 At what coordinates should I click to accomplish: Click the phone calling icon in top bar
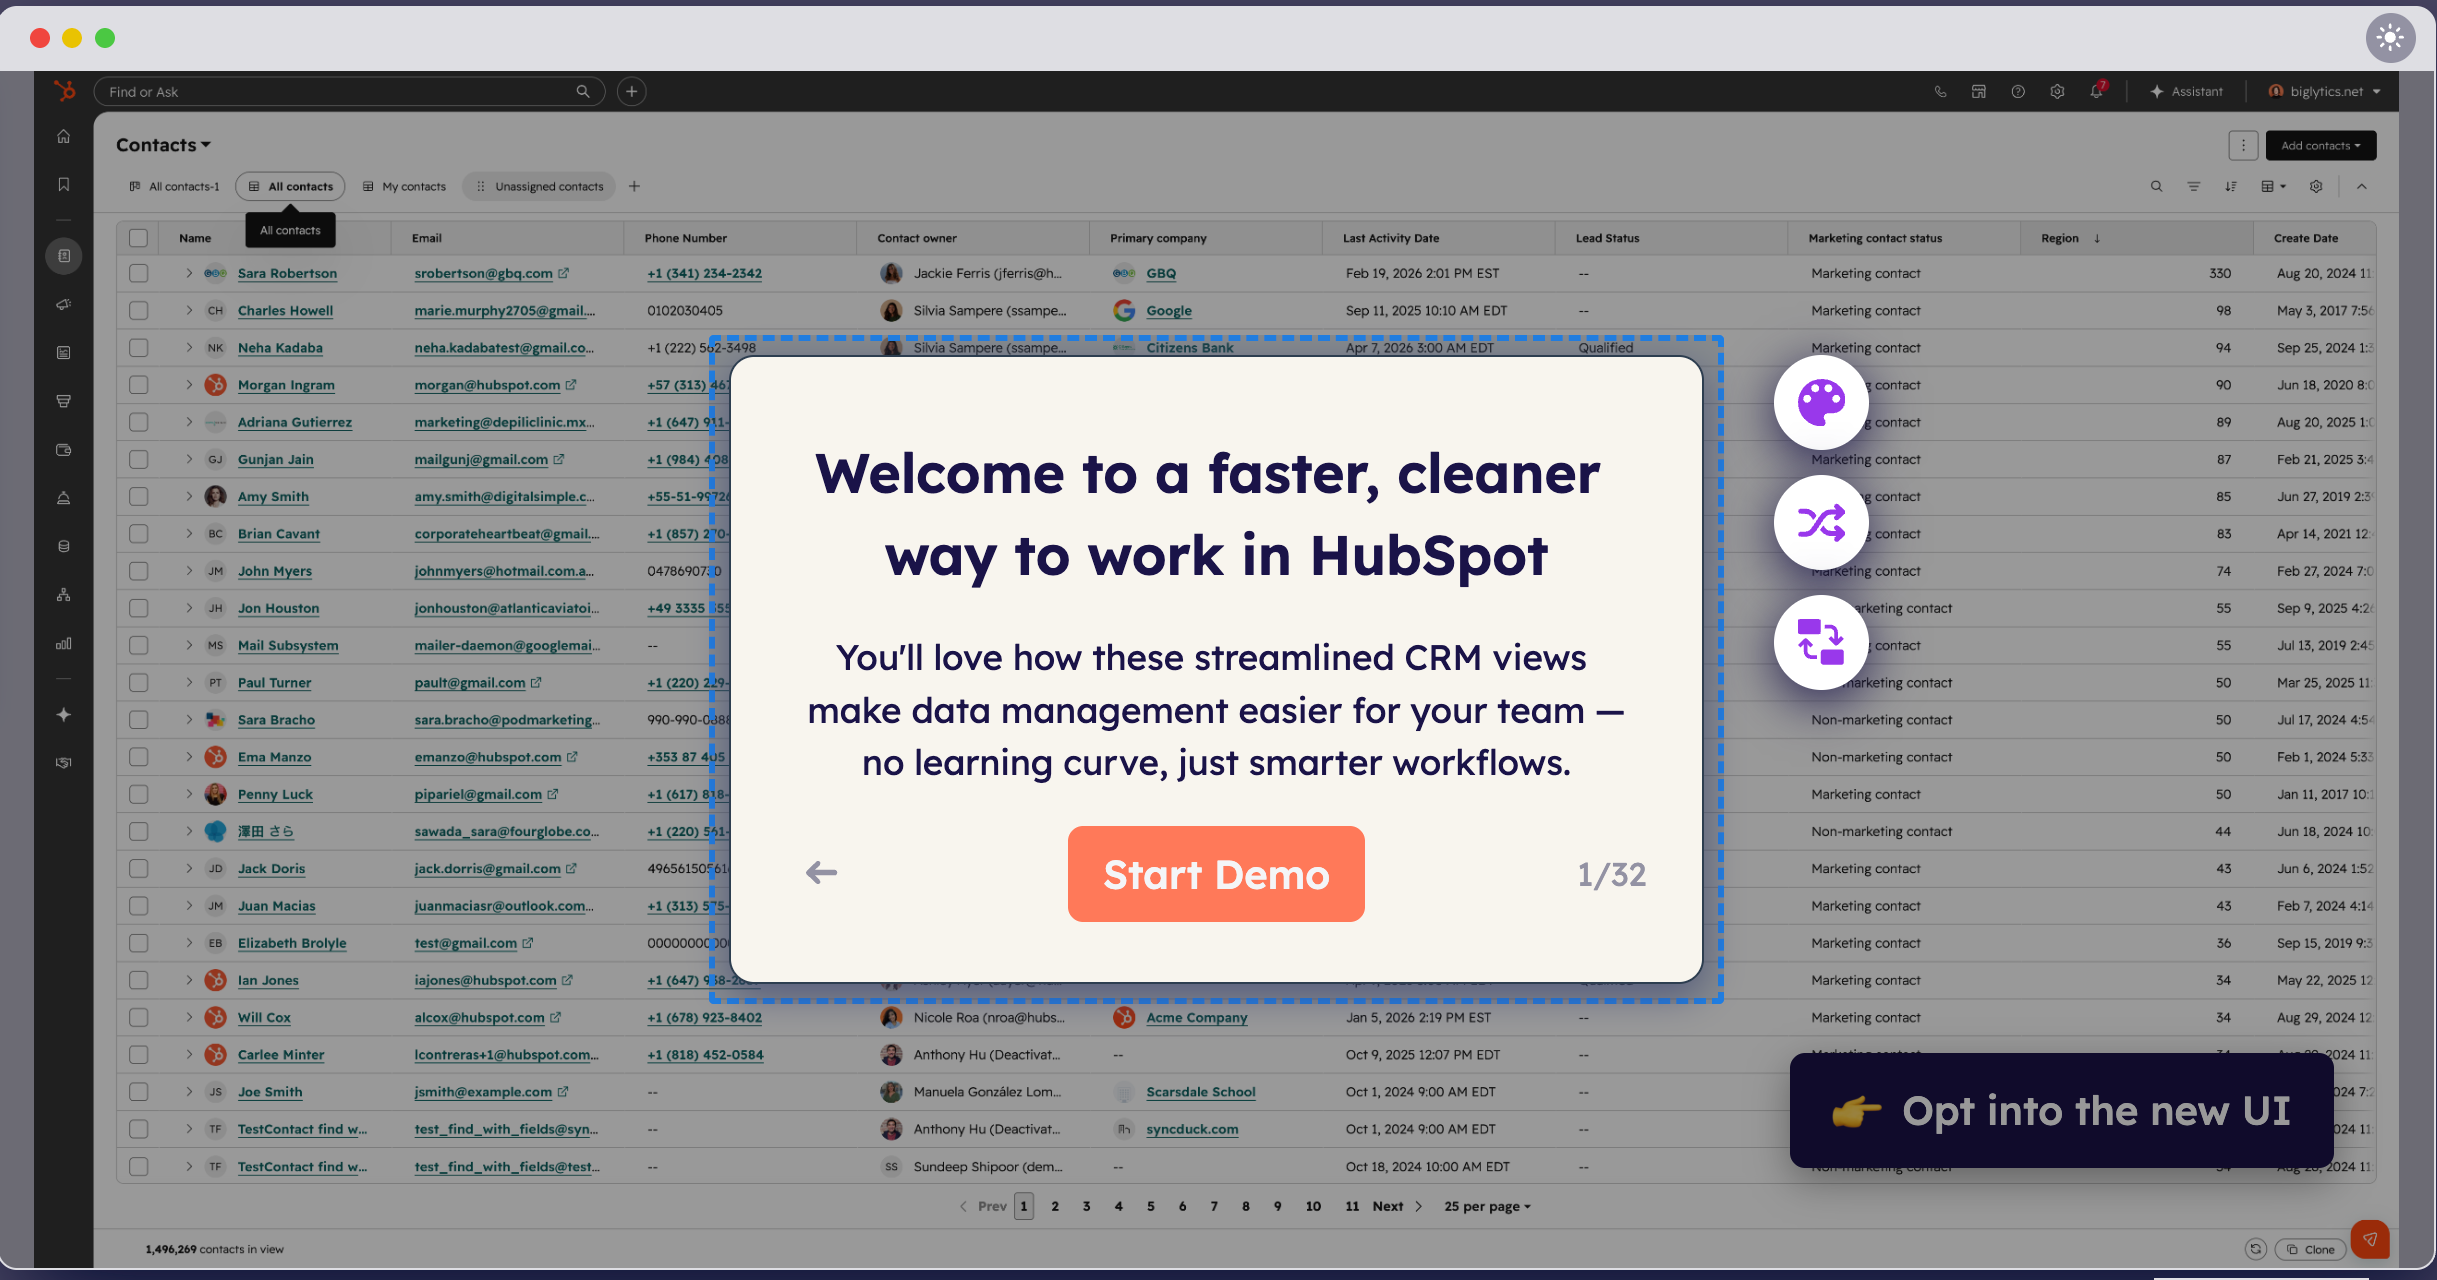1940,91
